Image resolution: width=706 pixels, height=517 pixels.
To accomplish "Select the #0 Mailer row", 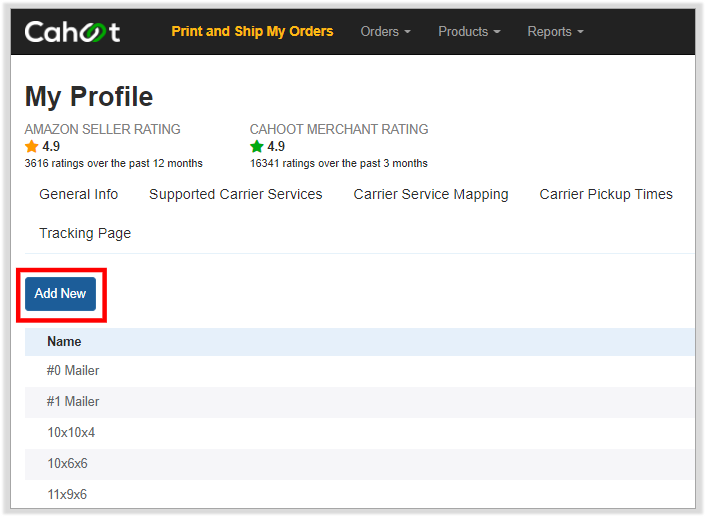I will pos(360,371).
